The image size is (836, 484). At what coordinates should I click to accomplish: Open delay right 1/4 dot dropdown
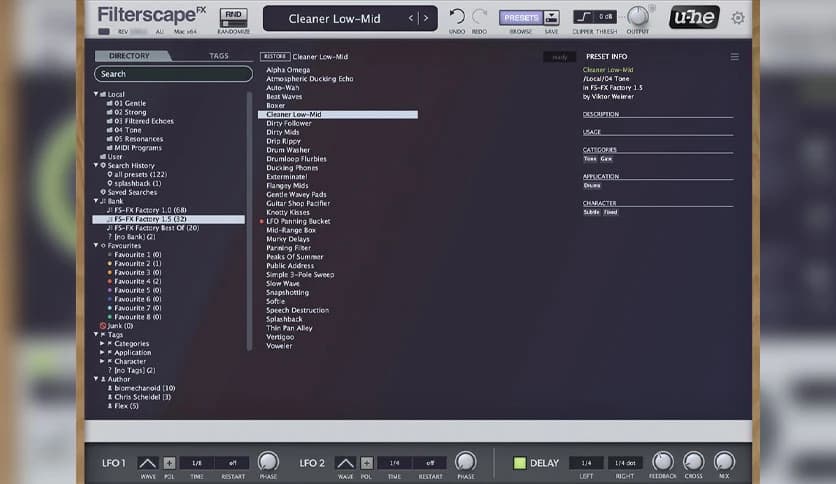click(x=625, y=463)
